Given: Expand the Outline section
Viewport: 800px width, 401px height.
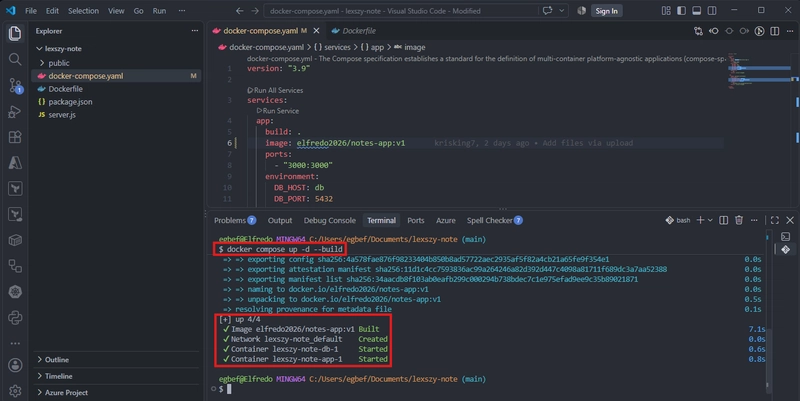Looking at the screenshot, I should [x=116, y=360].
